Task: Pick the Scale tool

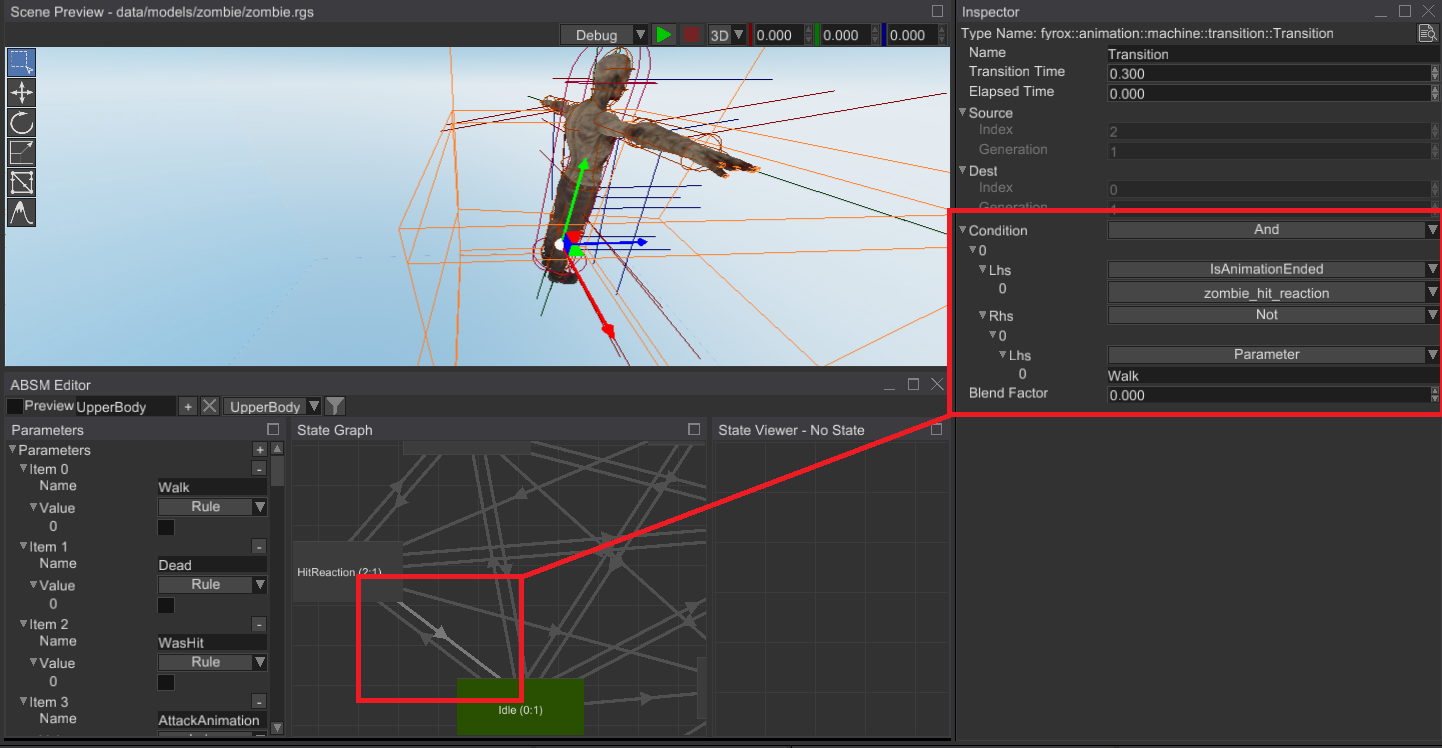Action: point(21,153)
